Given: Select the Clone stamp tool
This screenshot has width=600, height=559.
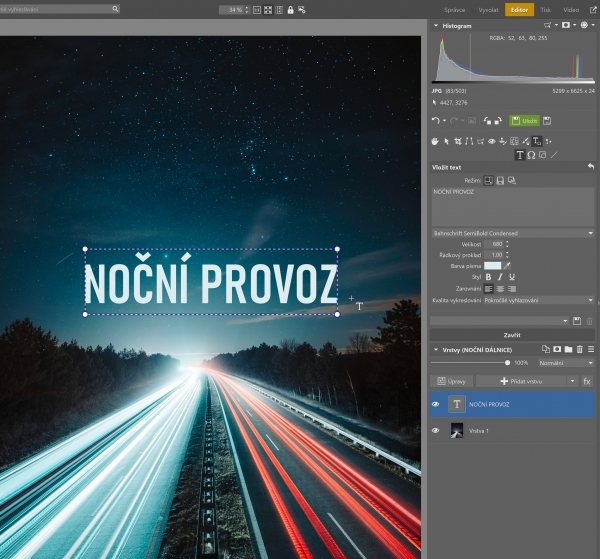Looking at the screenshot, I should [x=503, y=142].
